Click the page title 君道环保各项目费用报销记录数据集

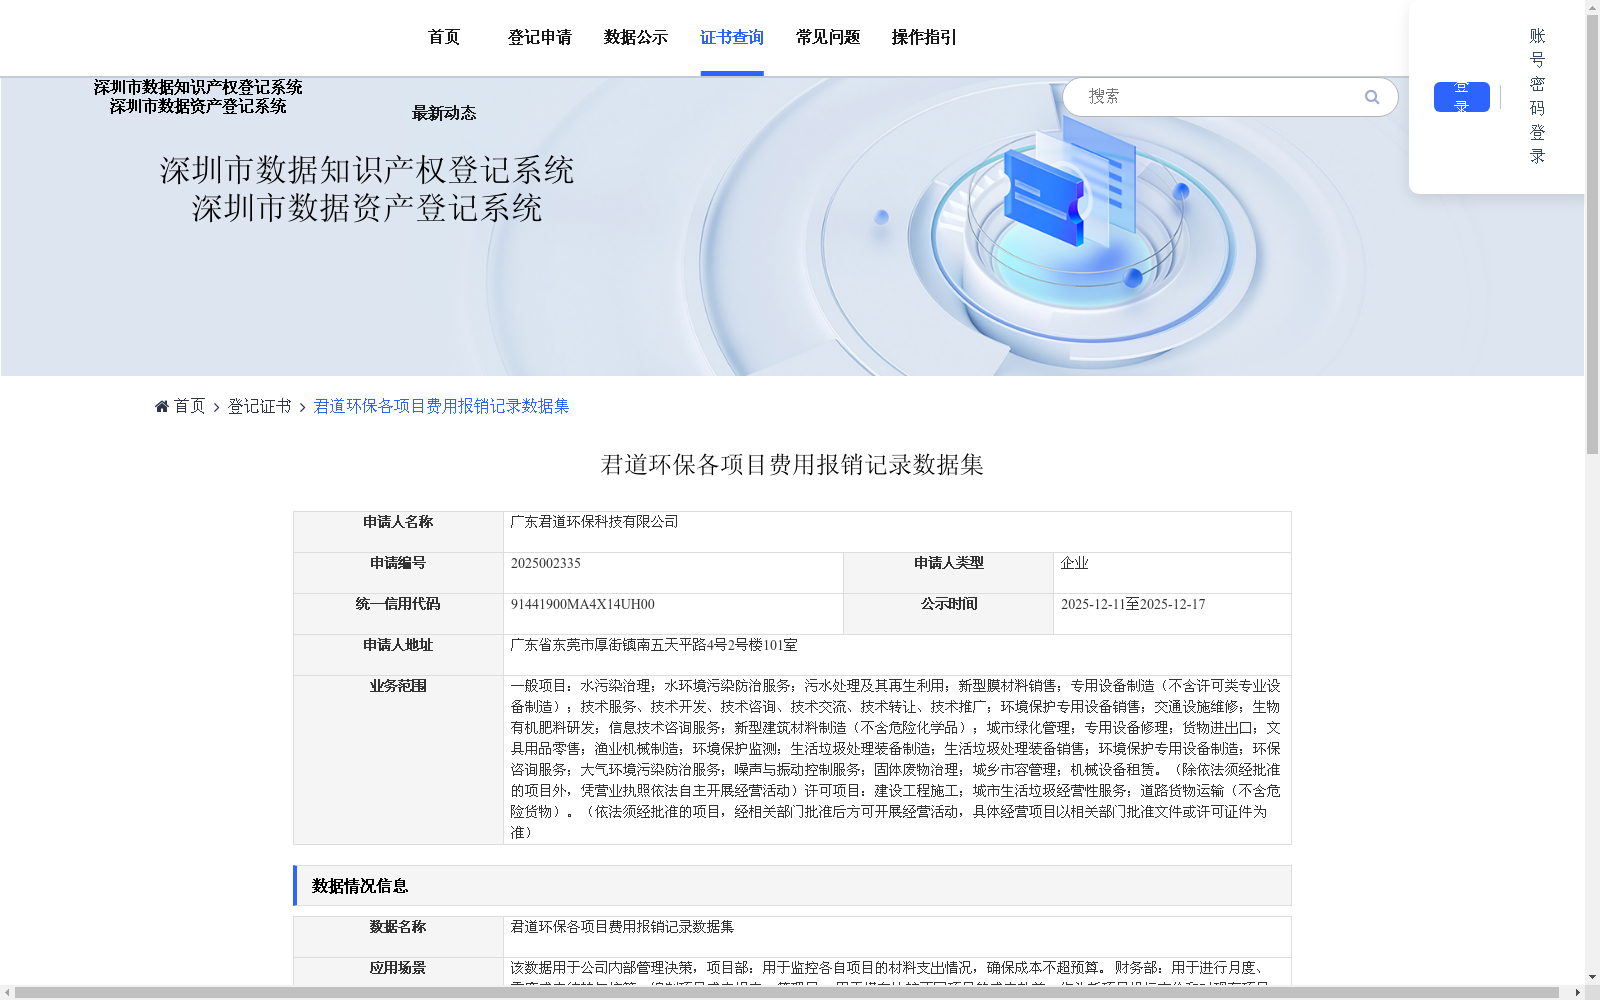[x=792, y=465]
